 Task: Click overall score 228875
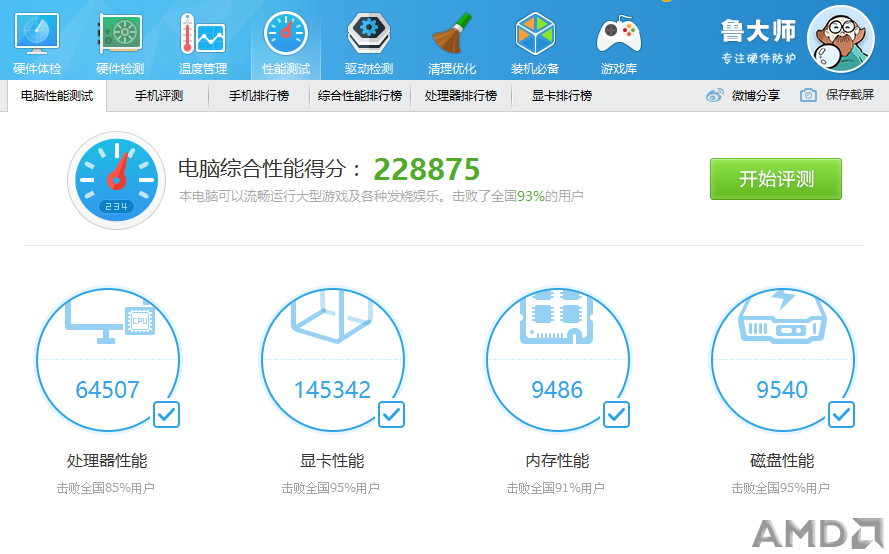coord(427,170)
